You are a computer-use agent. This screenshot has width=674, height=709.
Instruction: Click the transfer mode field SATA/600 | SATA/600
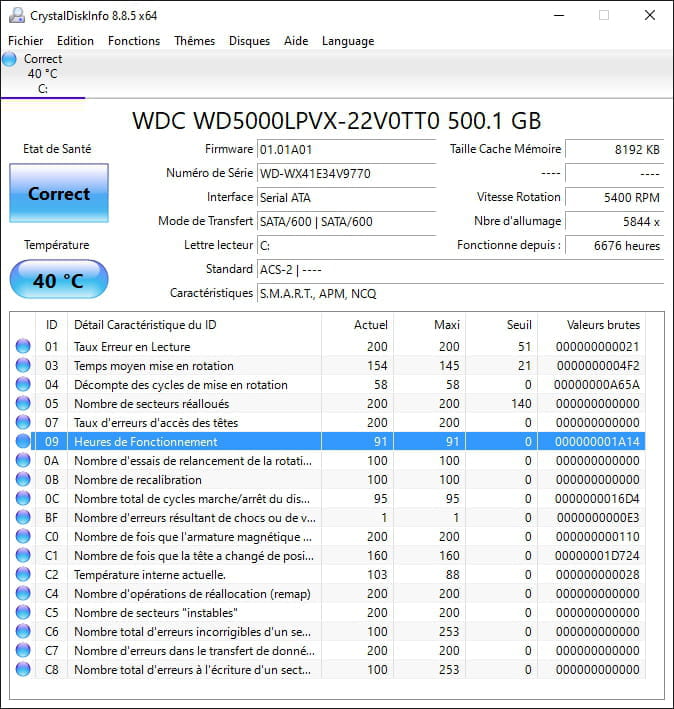click(346, 222)
